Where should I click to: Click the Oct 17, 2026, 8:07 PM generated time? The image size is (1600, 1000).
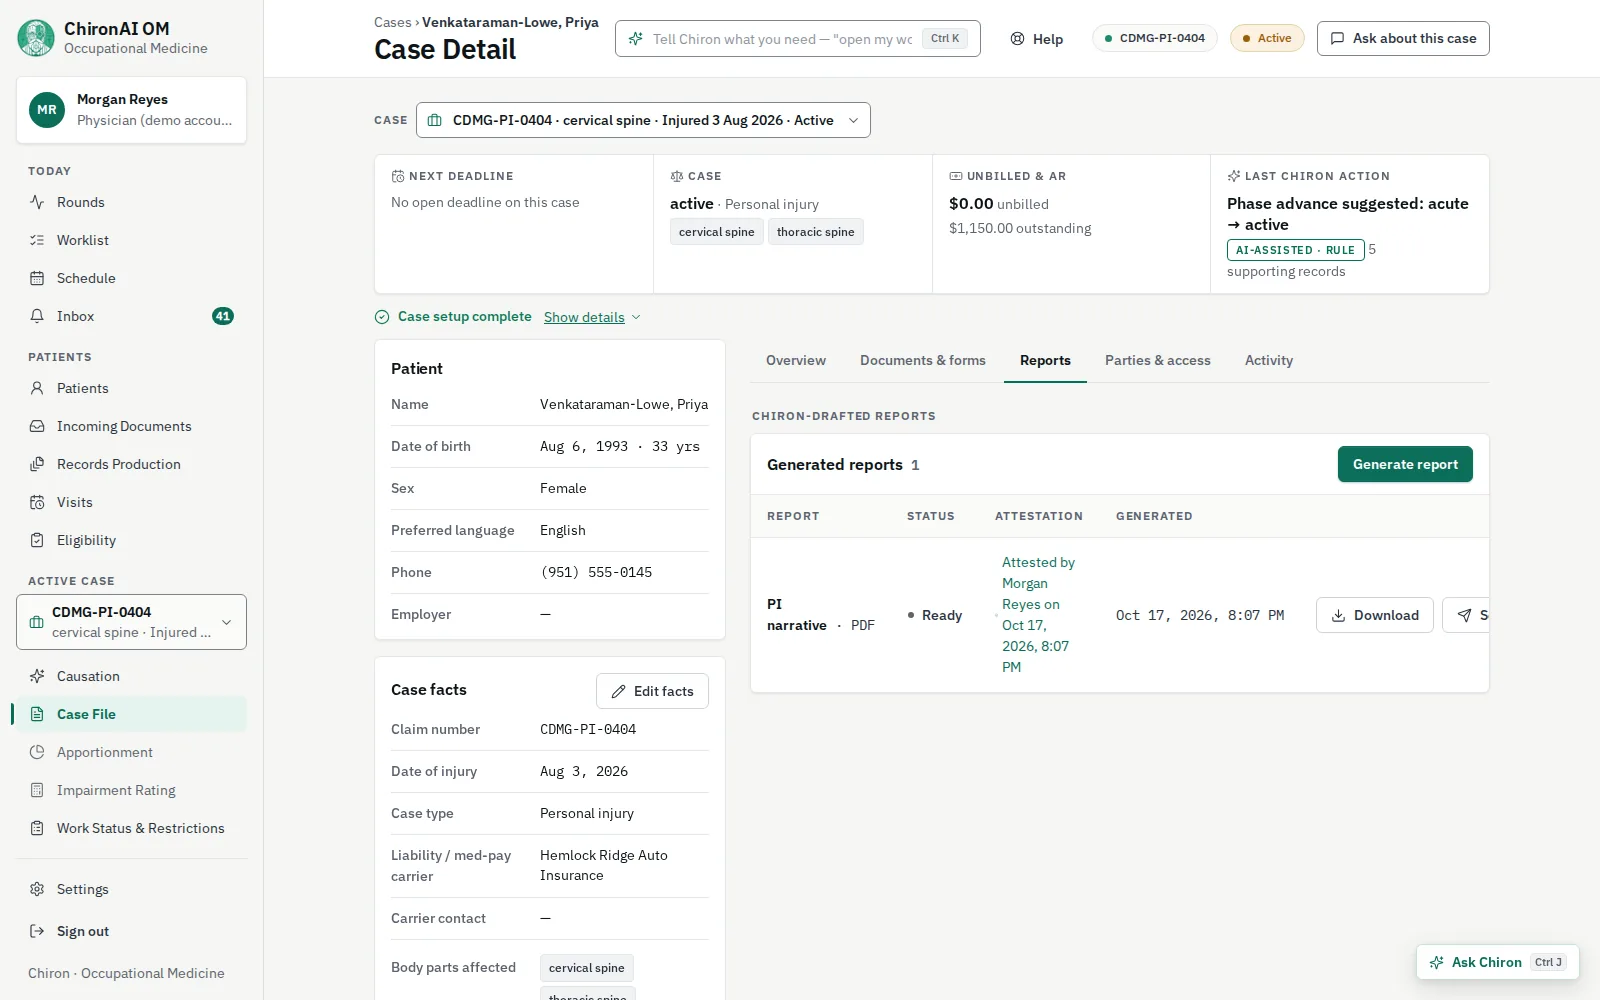[1200, 615]
